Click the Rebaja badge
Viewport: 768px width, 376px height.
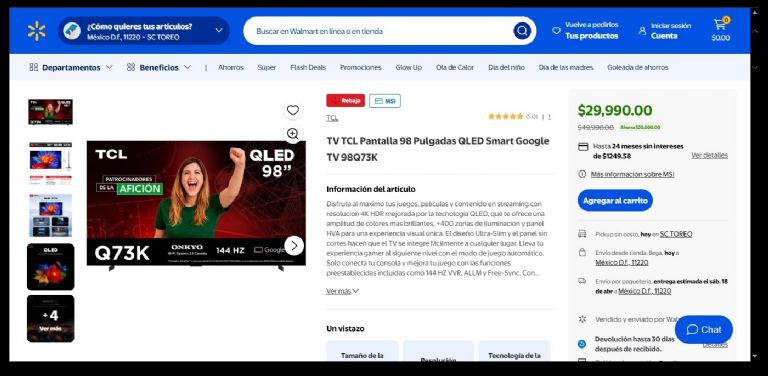click(x=345, y=101)
